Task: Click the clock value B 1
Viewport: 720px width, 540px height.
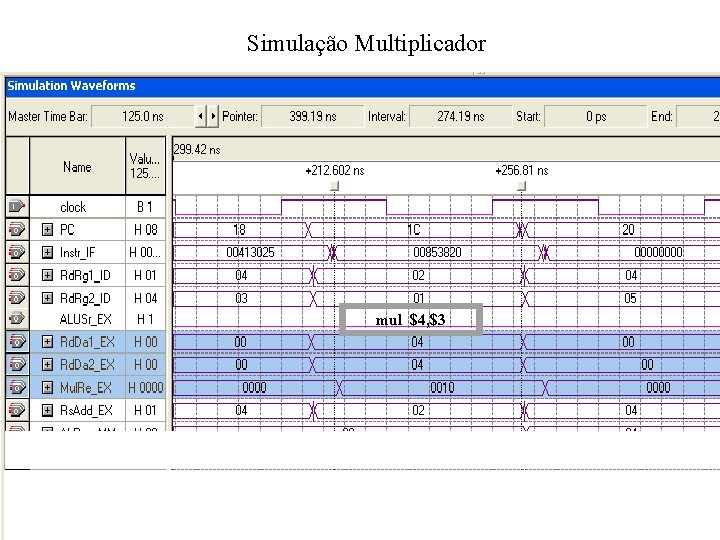Action: [145, 207]
